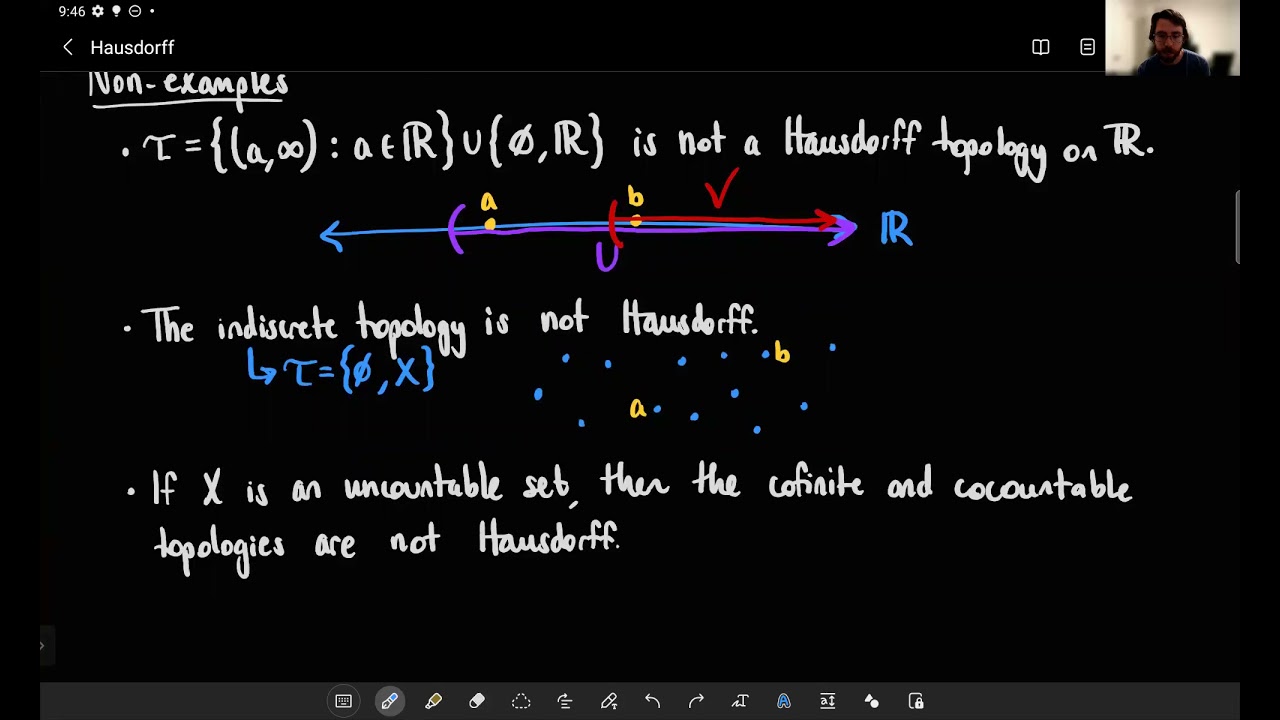Select the Pen tool

click(389, 701)
